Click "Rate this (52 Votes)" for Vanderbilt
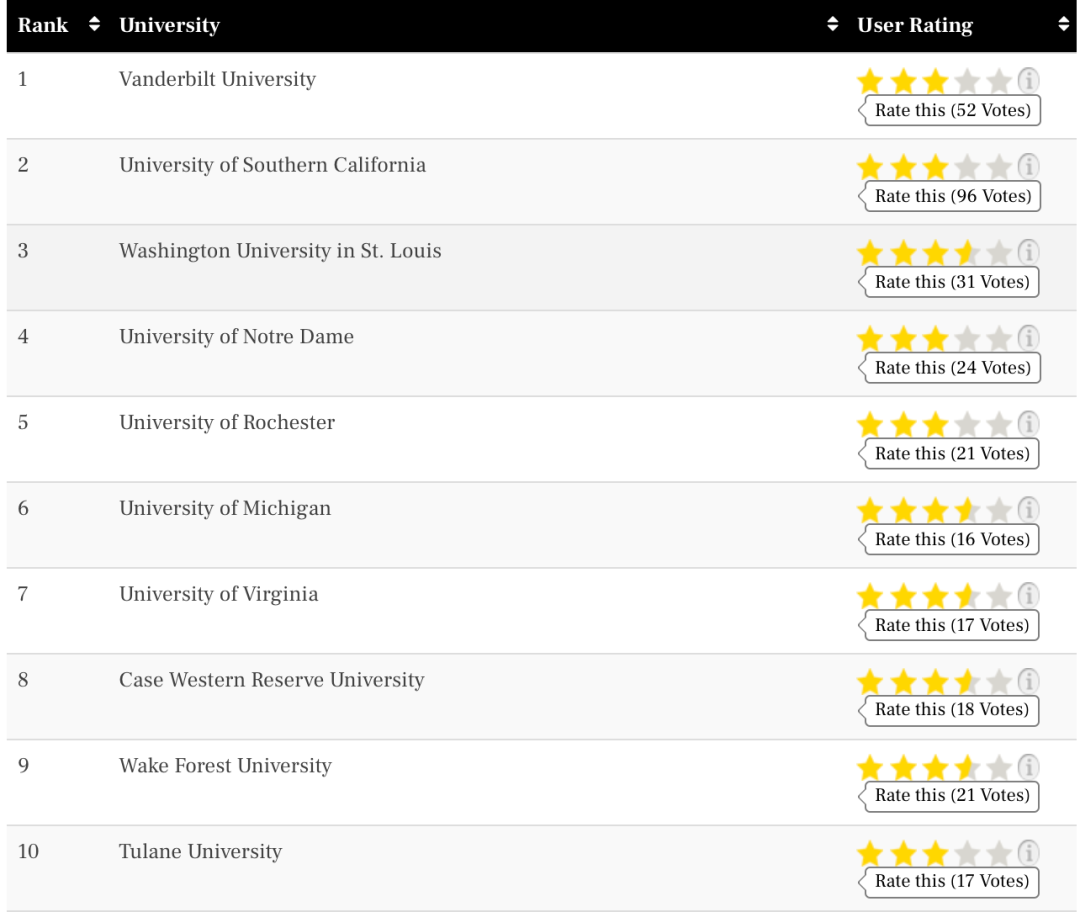The image size is (1080, 912). (x=951, y=110)
